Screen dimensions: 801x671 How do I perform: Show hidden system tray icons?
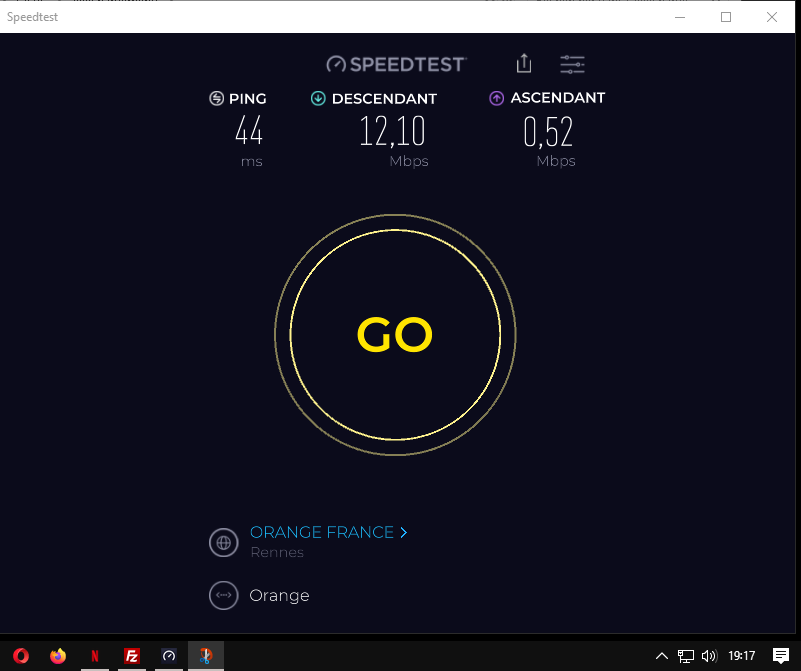(662, 656)
